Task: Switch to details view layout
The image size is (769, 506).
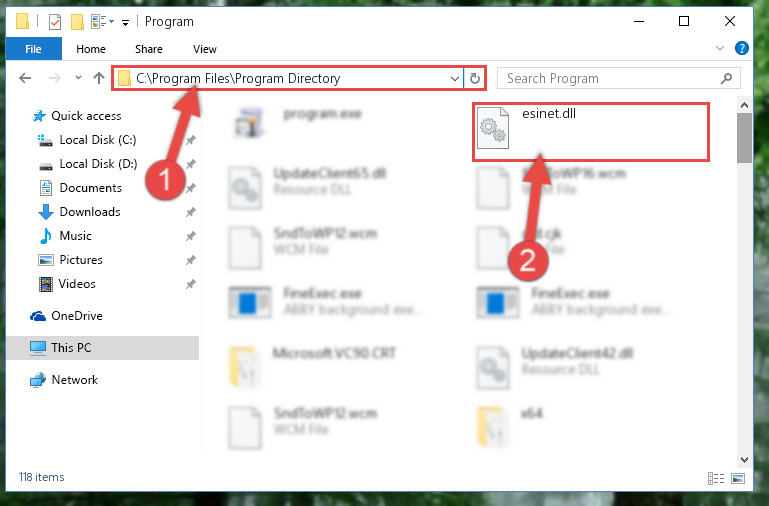Action: 716,478
